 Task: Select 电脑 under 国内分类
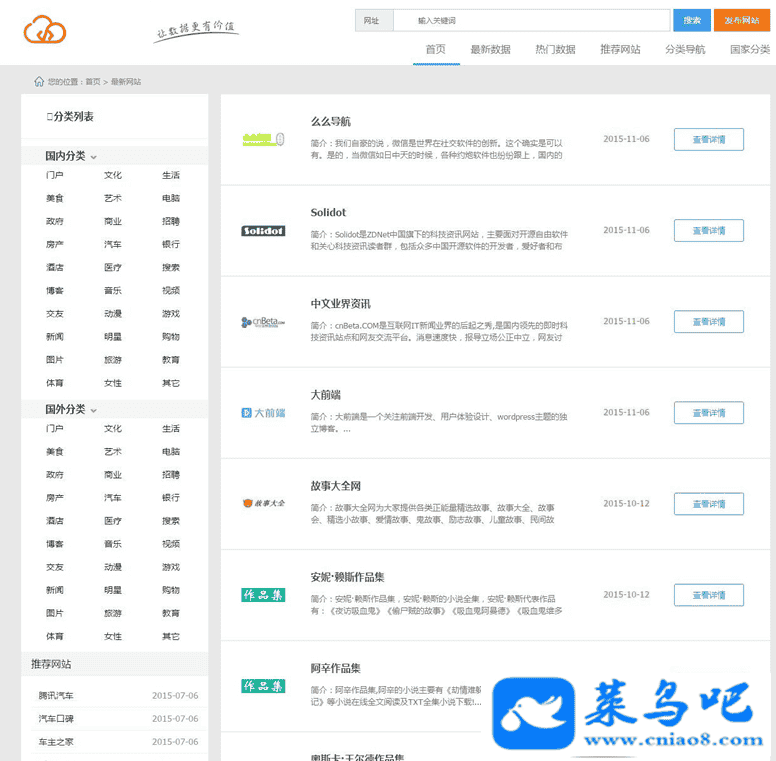(171, 198)
